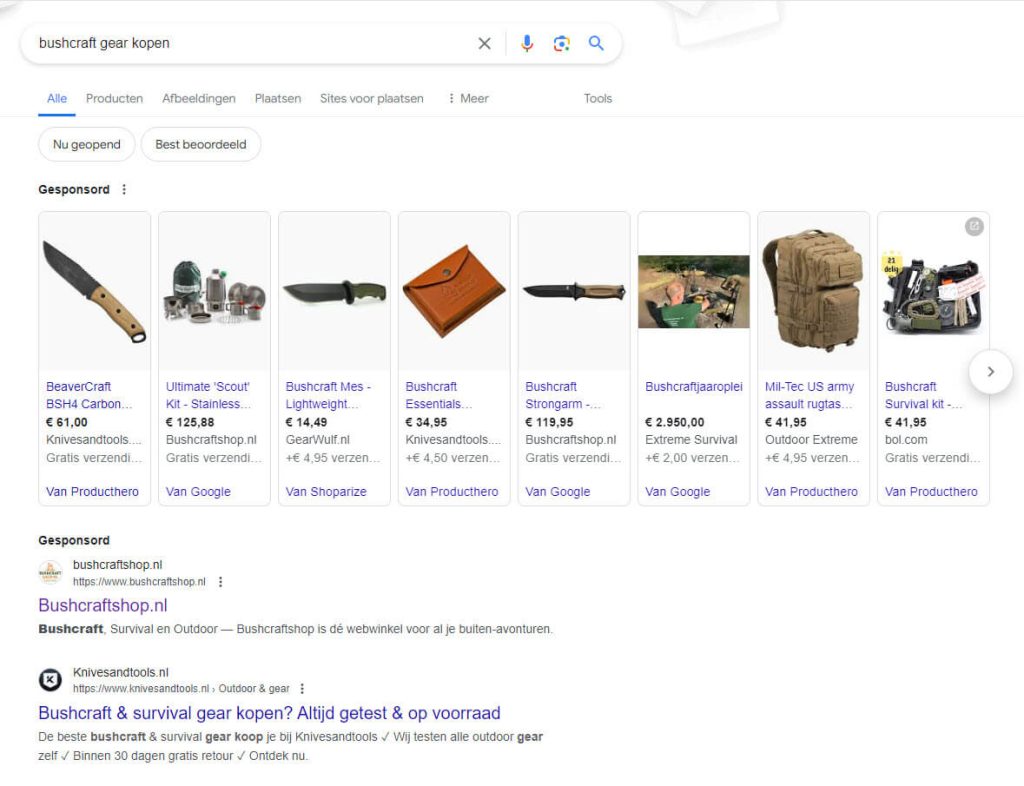Click the Outdoor Extreme seller name
Viewport: 1024px width, 786px height.
[x=810, y=440]
